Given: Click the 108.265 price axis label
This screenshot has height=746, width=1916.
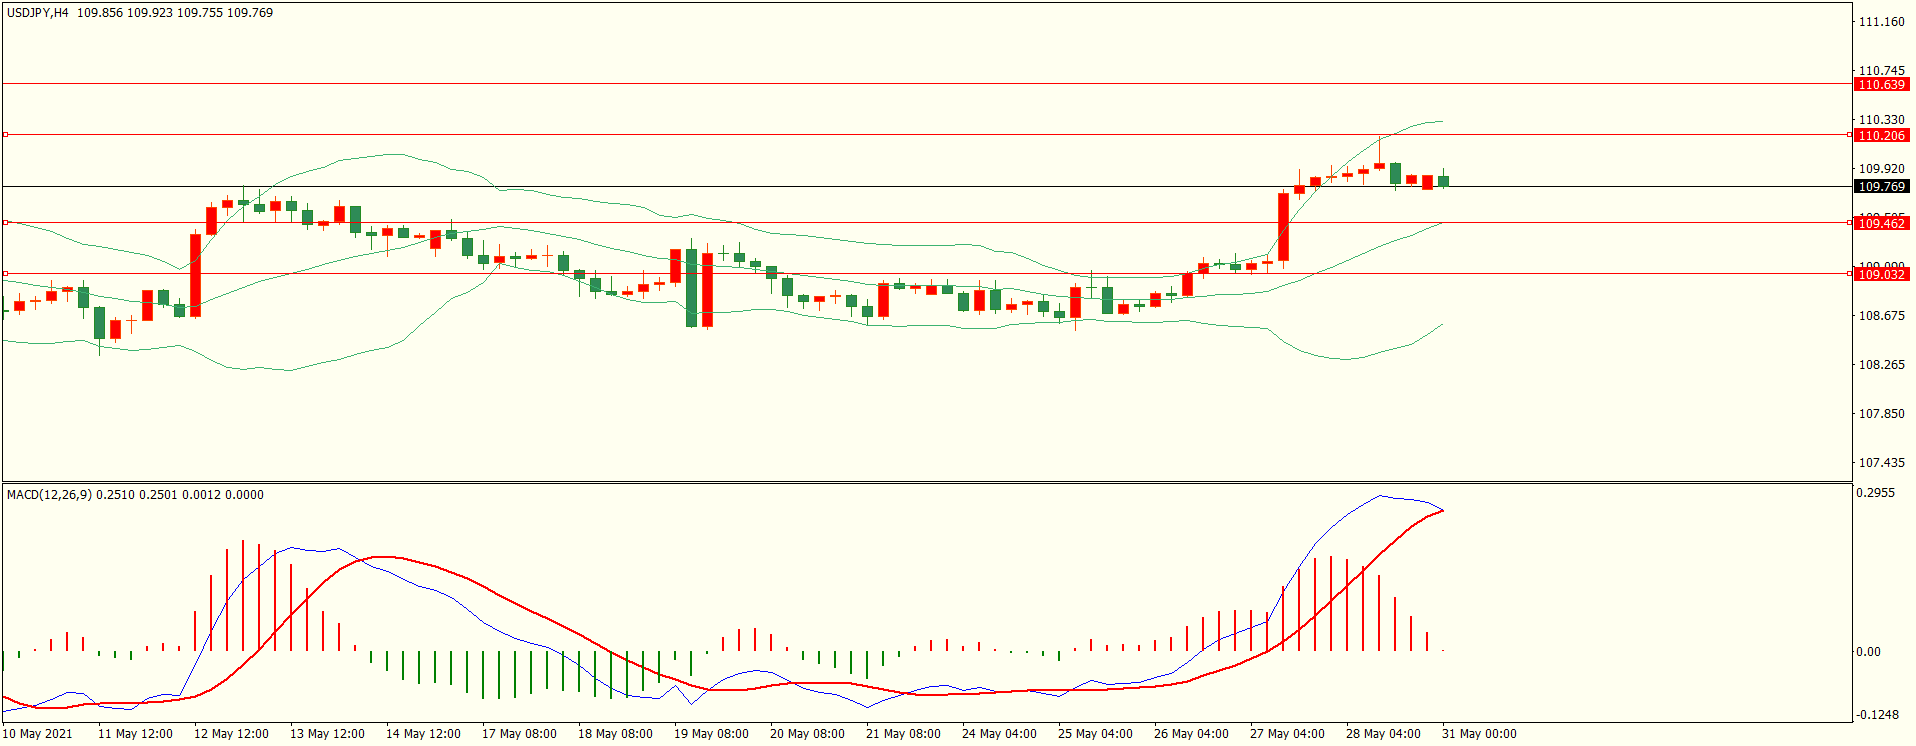Looking at the screenshot, I should point(1881,365).
